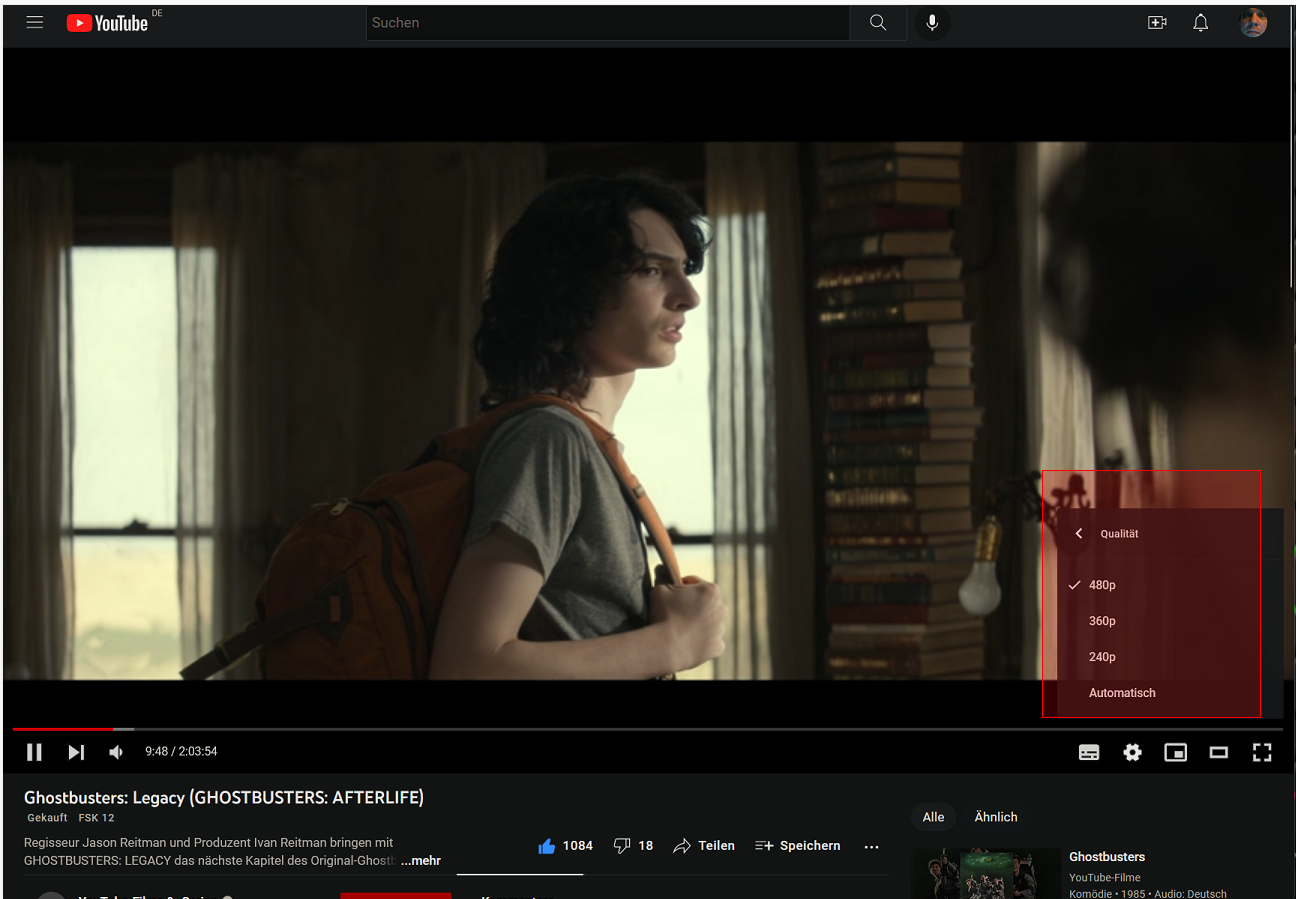Viewport: 1296px width, 899px height.
Task: Share the video via Teilen
Action: point(704,846)
